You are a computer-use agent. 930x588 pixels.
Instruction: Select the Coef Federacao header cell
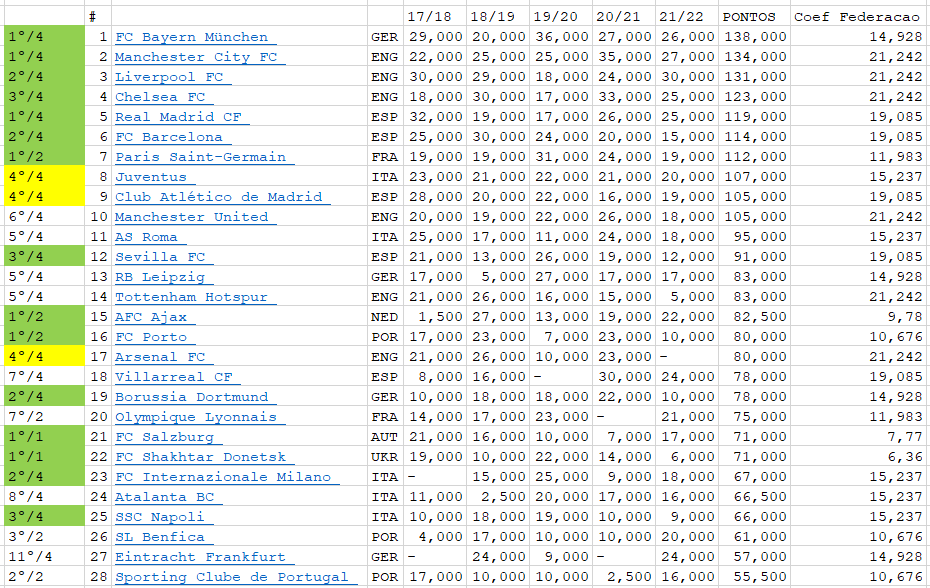coord(859,16)
